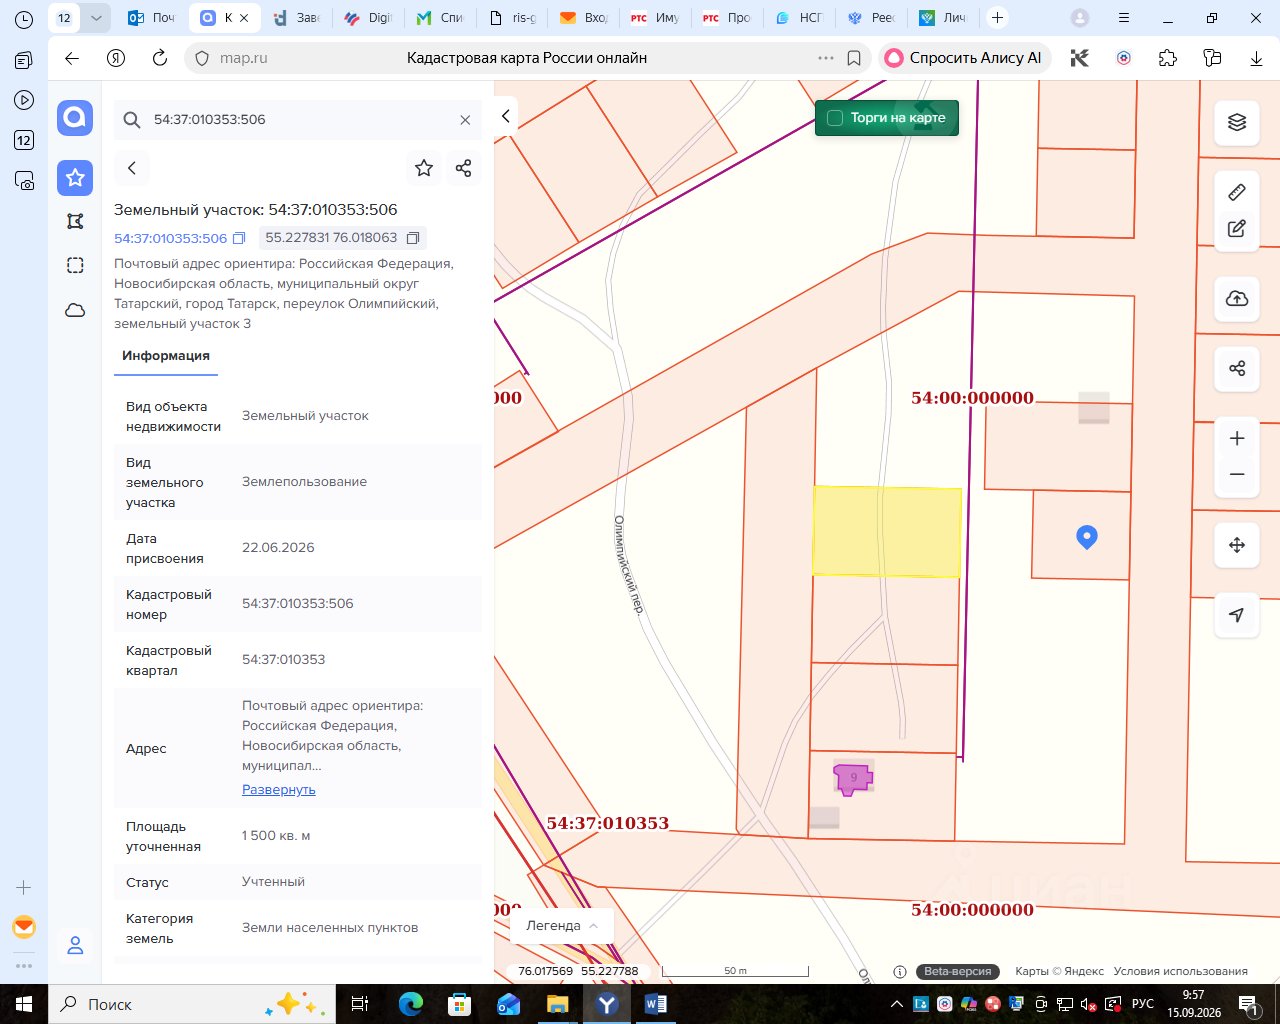Viewport: 1280px width, 1024px height.
Task: Open the map layers icon
Action: tap(1237, 122)
